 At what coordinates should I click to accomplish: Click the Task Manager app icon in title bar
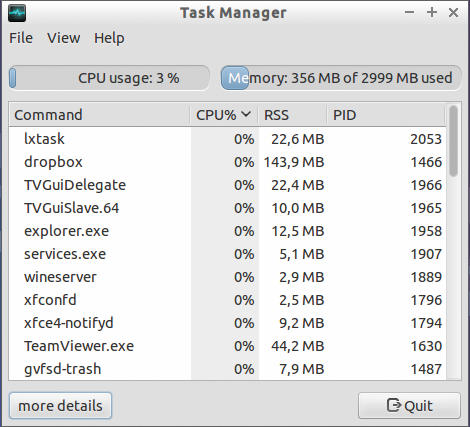coord(17,13)
